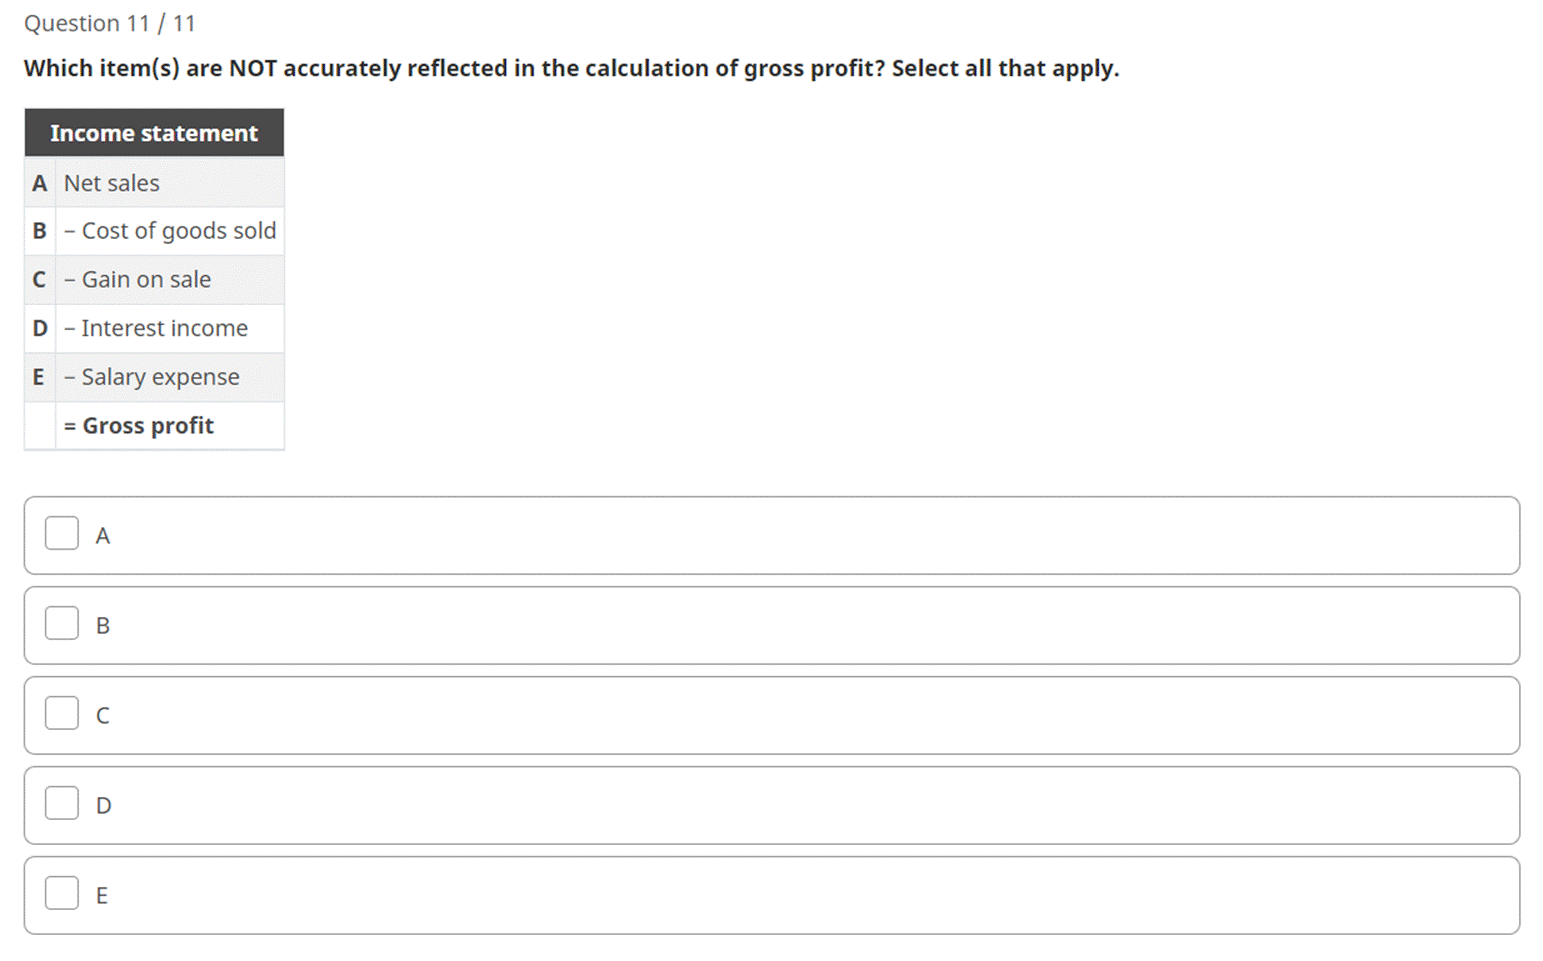Select answer option B row
The height and width of the screenshot is (961, 1543).
pyautogui.click(x=770, y=625)
